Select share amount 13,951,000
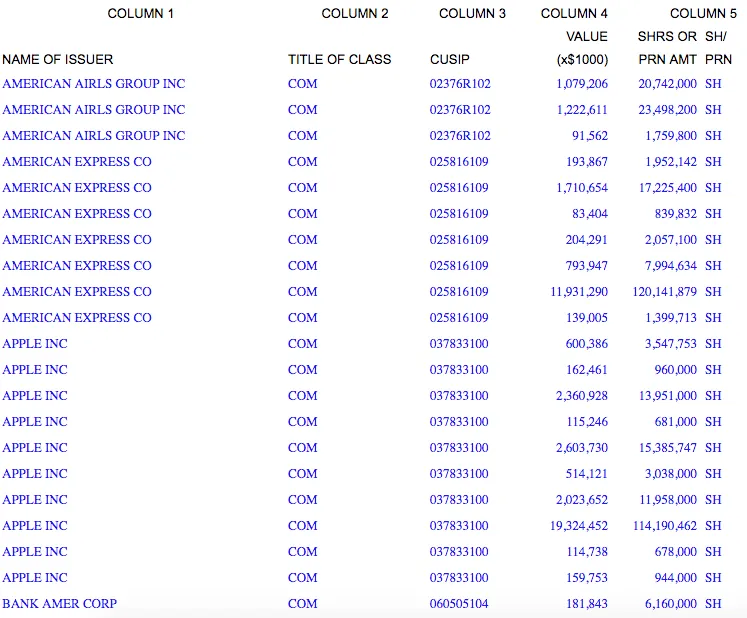The width and height of the screenshot is (747, 618). (x=667, y=395)
